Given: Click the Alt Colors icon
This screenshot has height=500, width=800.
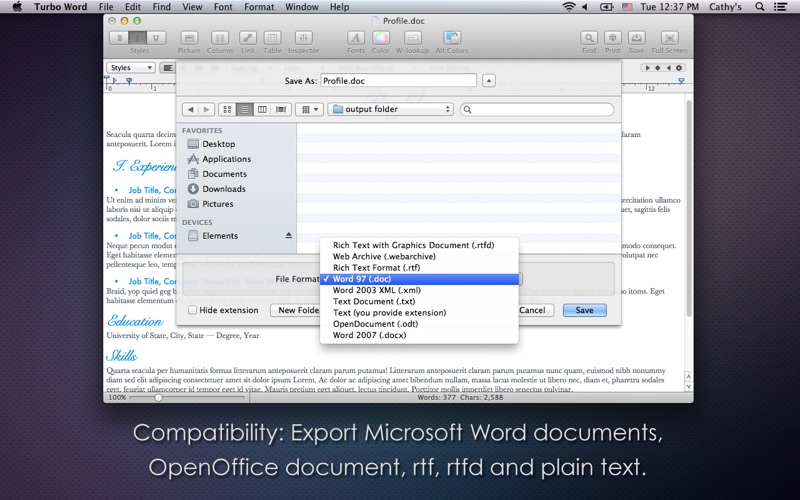Looking at the screenshot, I should click(452, 38).
